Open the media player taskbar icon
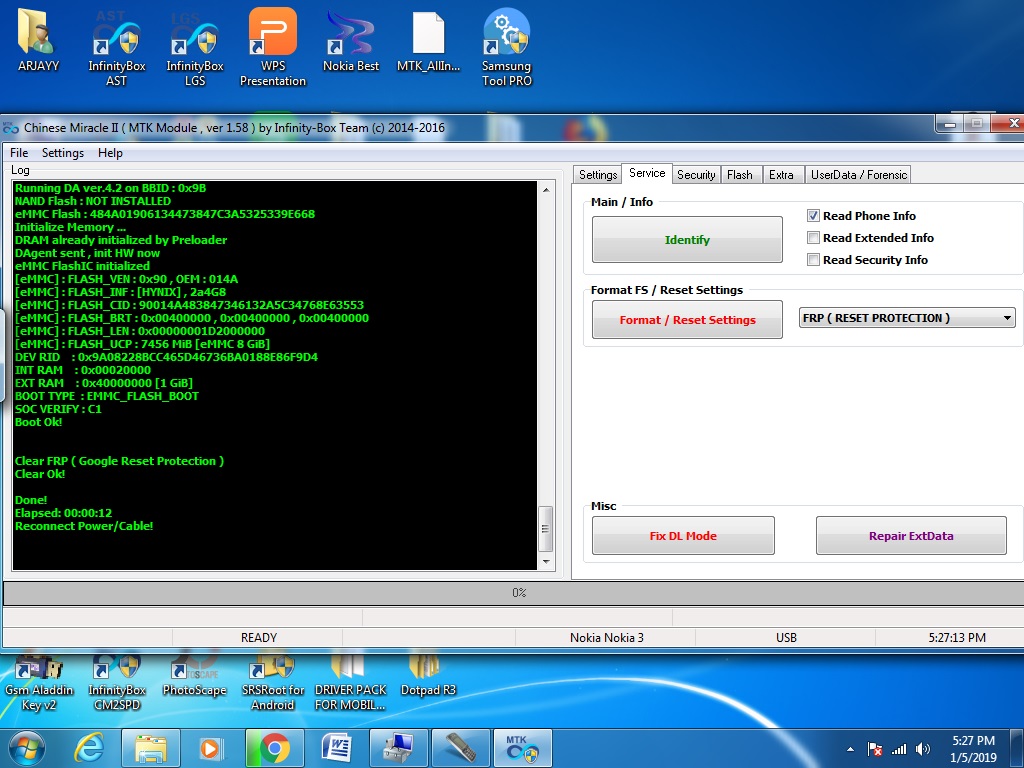 210,748
